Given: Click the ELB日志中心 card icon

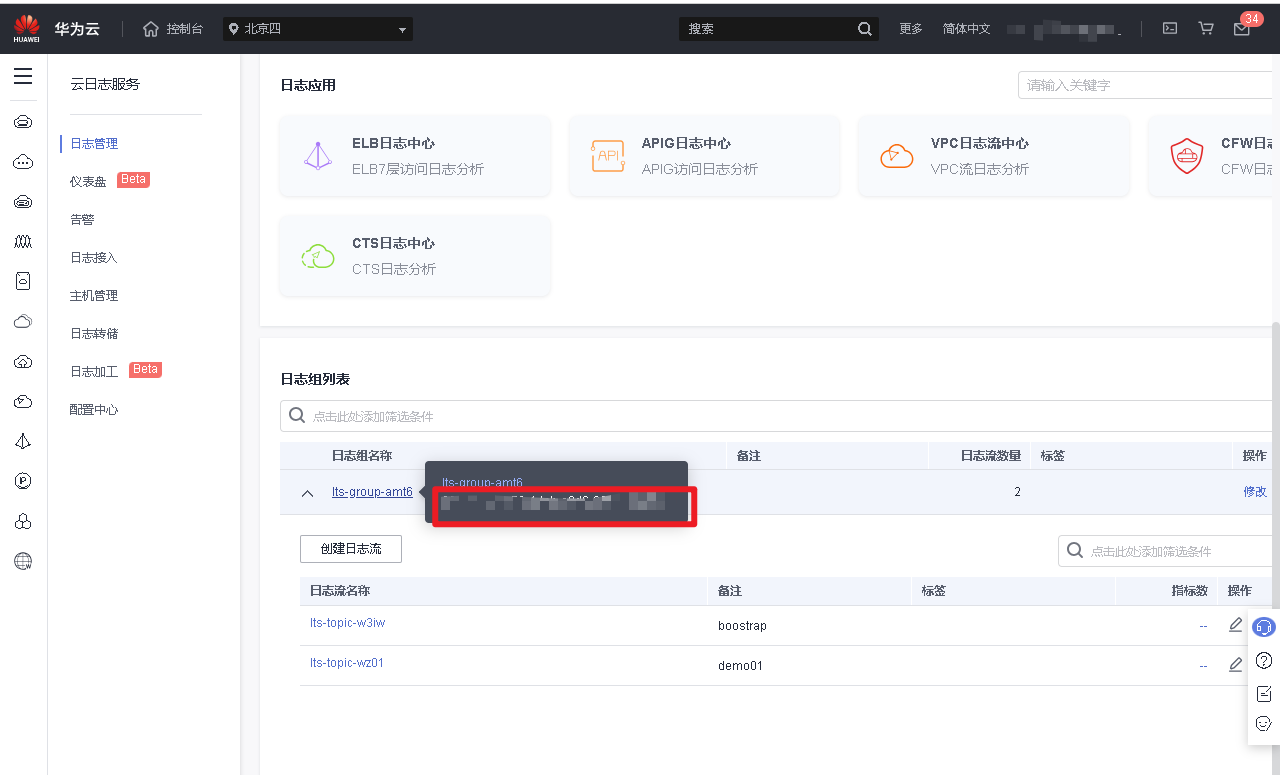Looking at the screenshot, I should (318, 156).
